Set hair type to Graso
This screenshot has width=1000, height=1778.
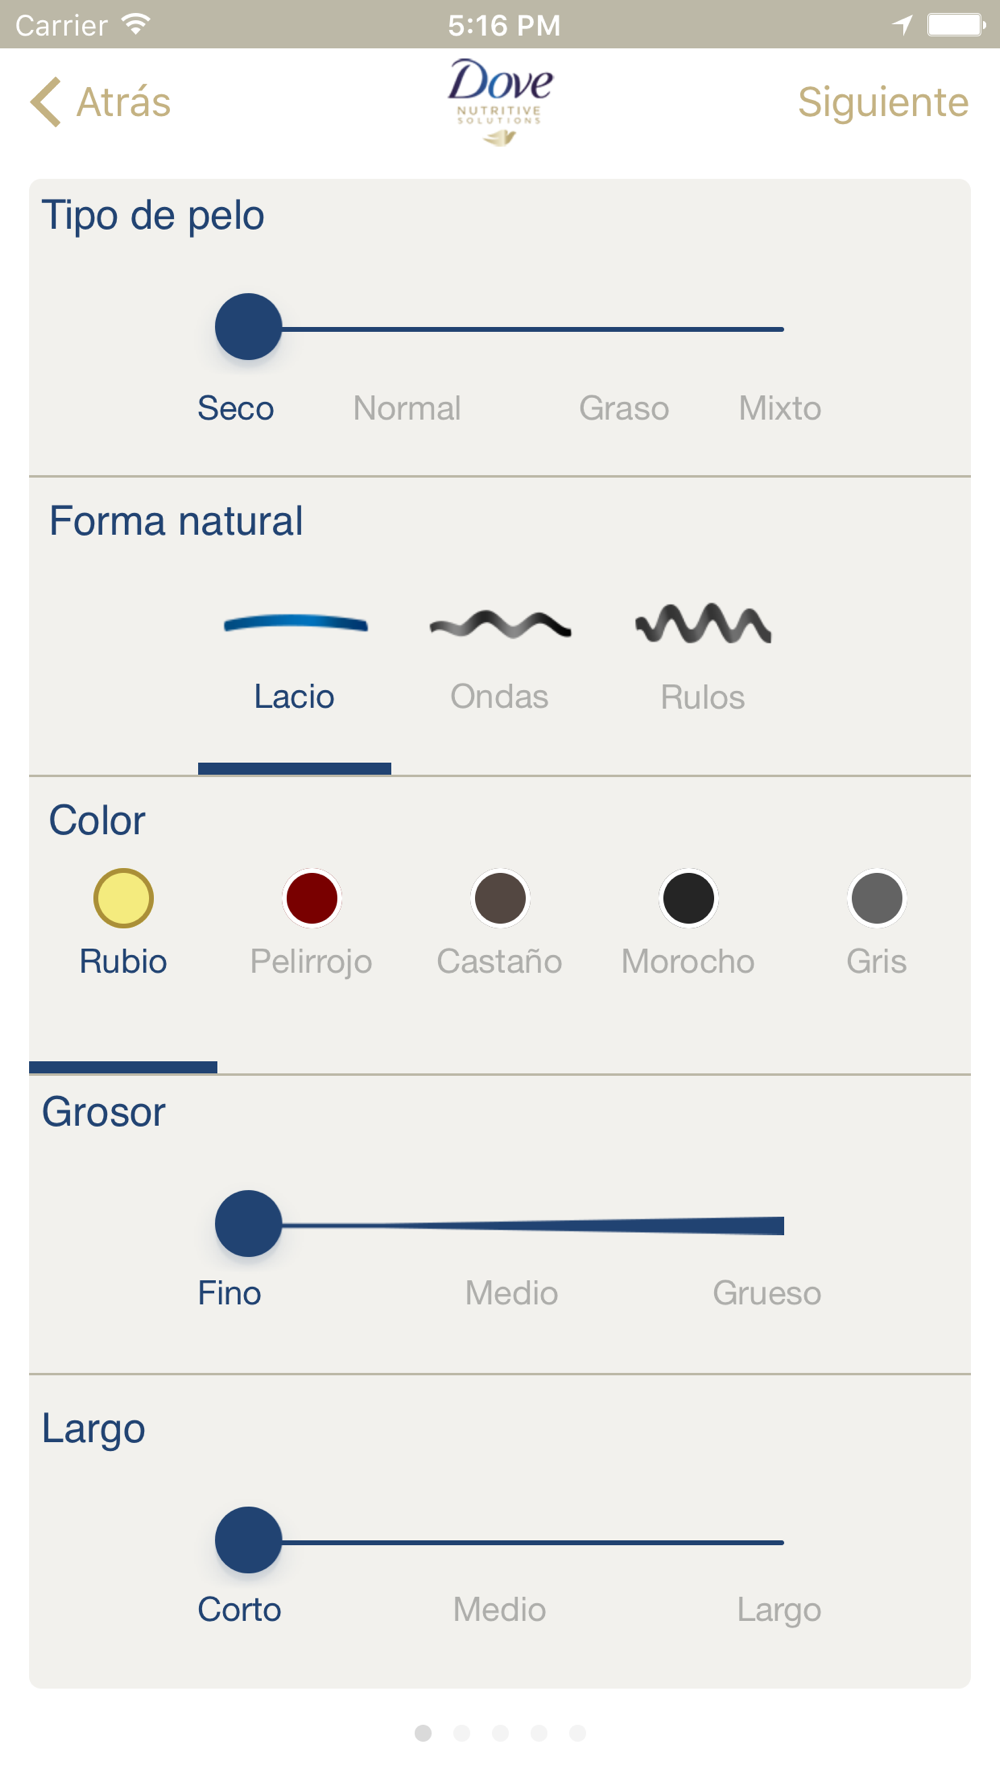tap(624, 408)
